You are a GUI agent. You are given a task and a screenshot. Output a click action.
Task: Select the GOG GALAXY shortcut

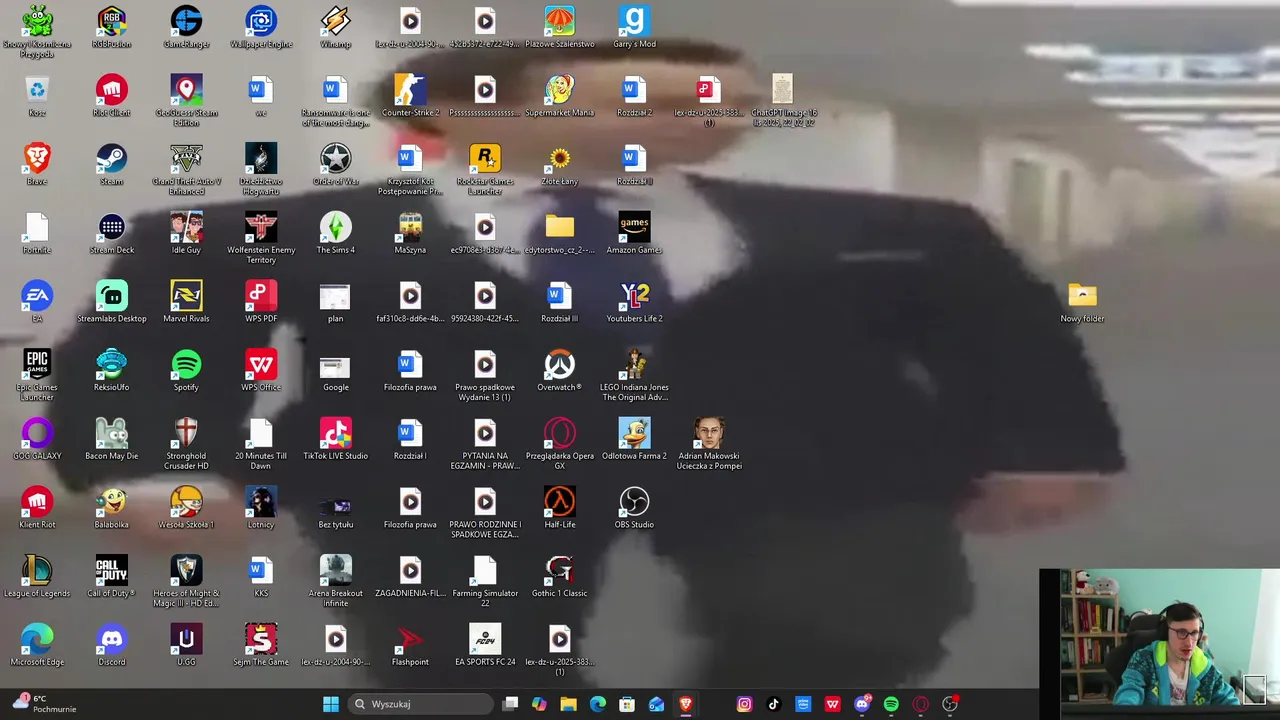pyautogui.click(x=37, y=439)
